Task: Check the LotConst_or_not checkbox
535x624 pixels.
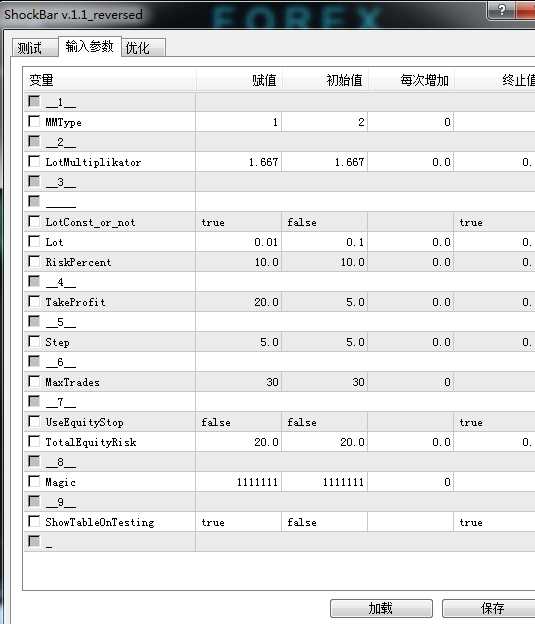Action: 34,221
